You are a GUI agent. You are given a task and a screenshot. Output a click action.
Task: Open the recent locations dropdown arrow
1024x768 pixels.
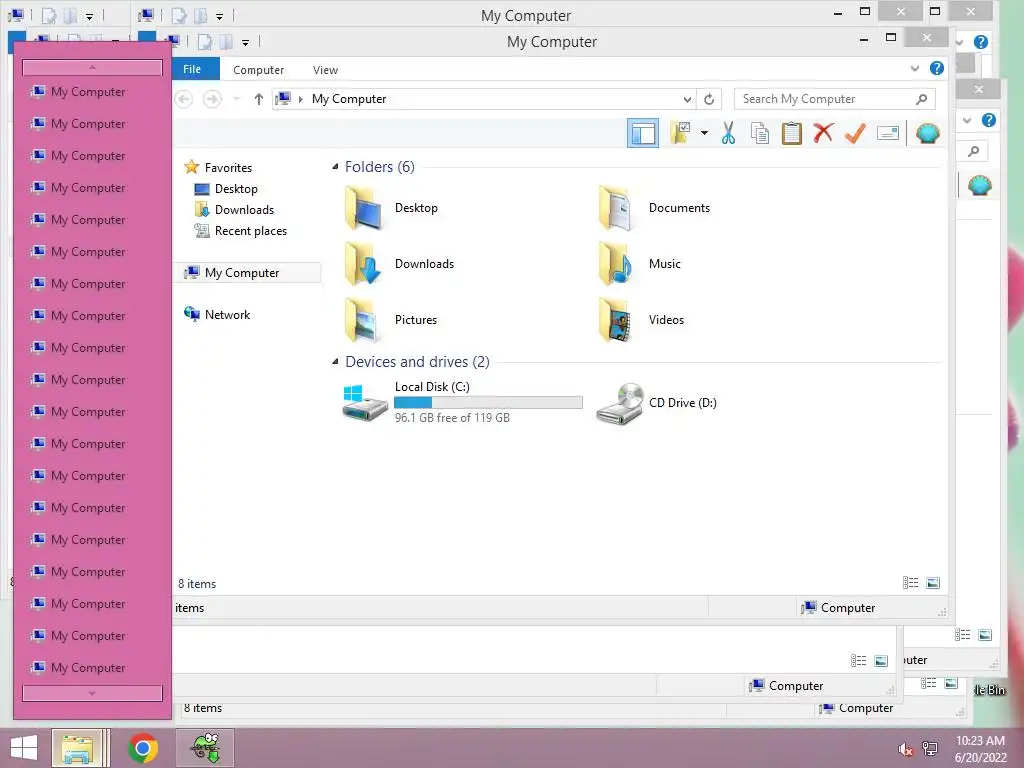(x=236, y=99)
